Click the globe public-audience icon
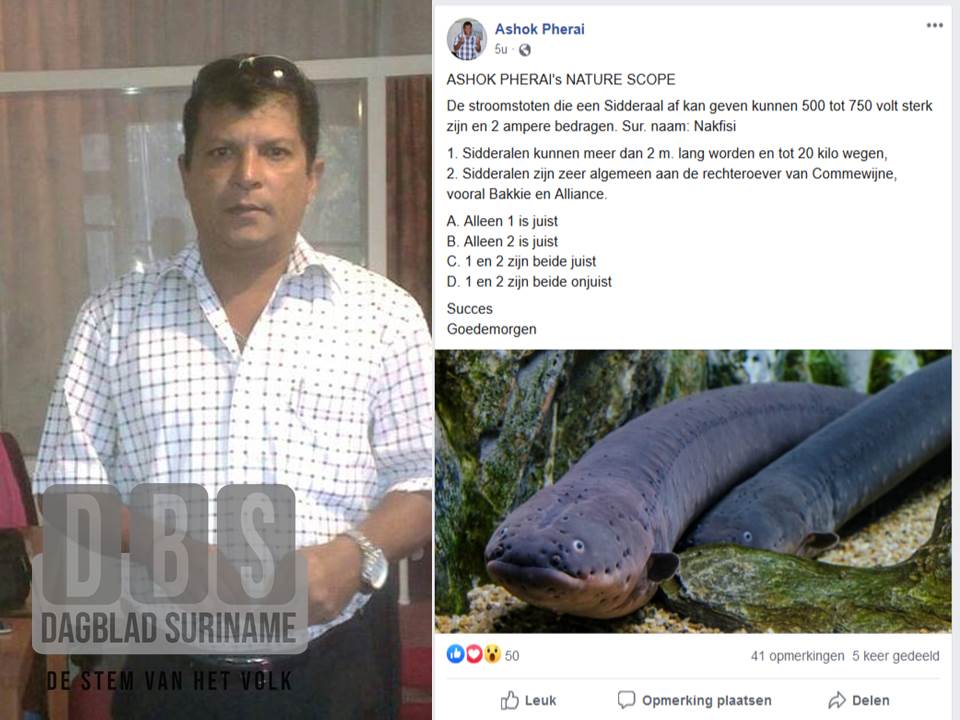This screenshot has width=960, height=720. click(x=525, y=50)
